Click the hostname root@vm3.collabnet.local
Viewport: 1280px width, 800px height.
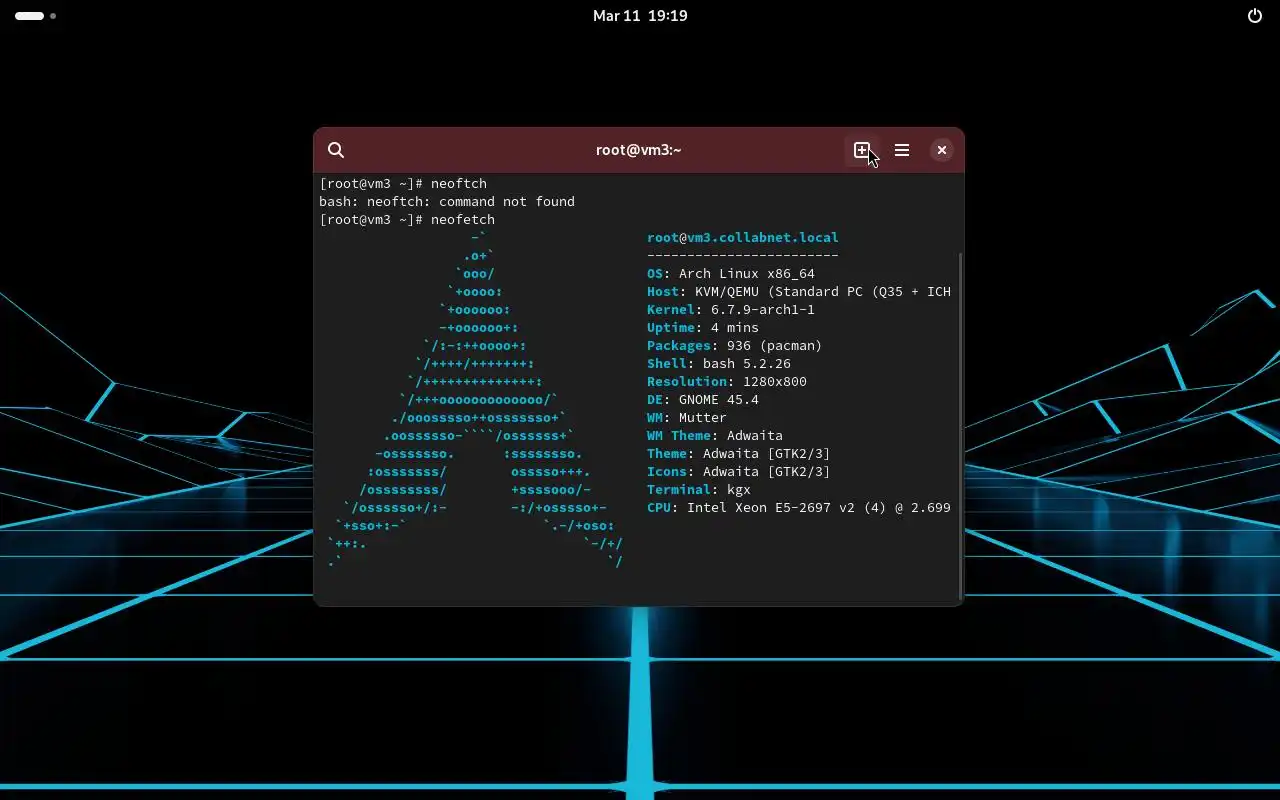[x=743, y=238]
